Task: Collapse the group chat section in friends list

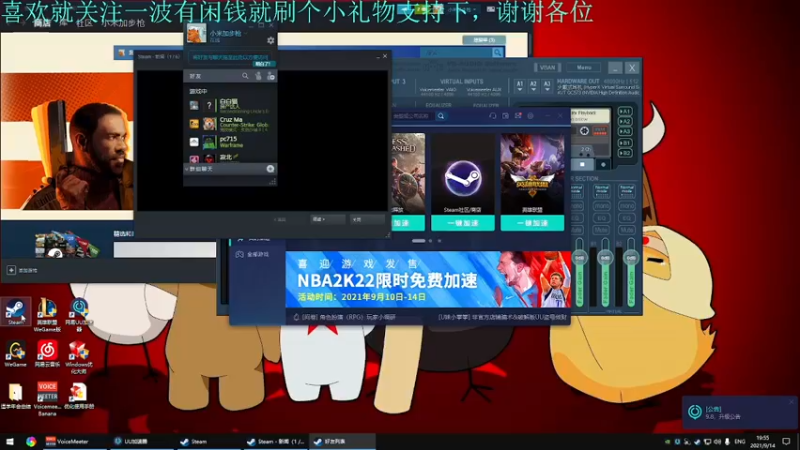Action: pos(186,169)
